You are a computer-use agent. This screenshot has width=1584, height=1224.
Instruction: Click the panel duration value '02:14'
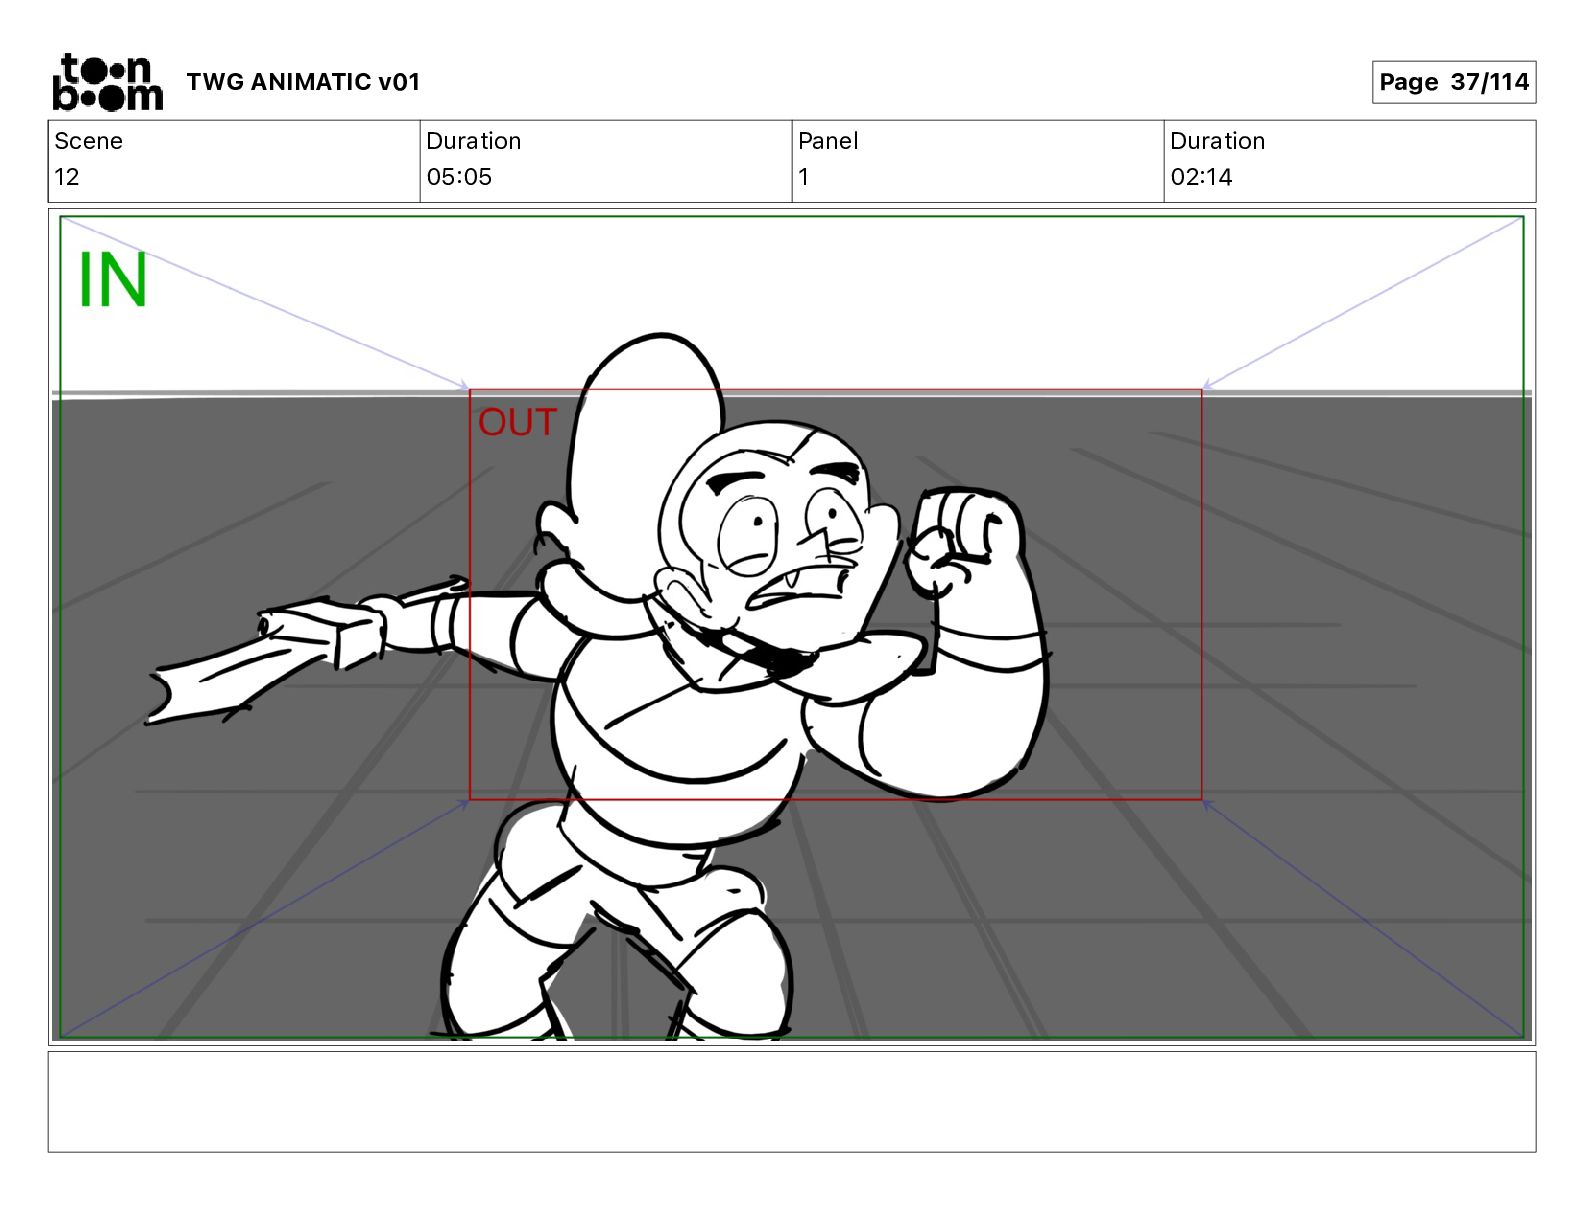(x=1201, y=177)
